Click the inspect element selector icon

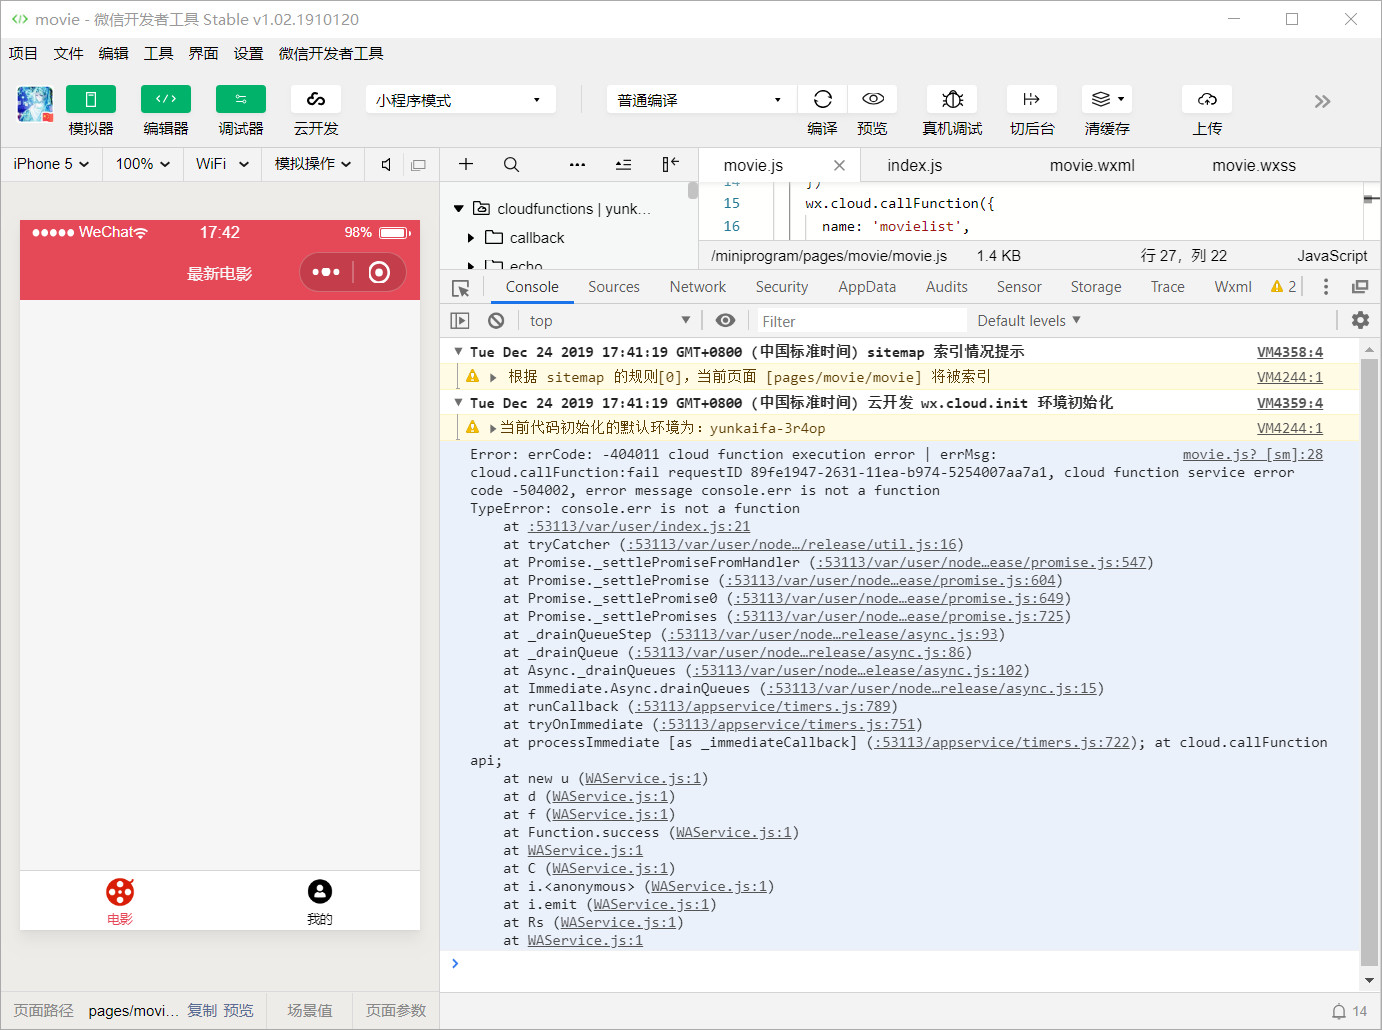click(461, 288)
